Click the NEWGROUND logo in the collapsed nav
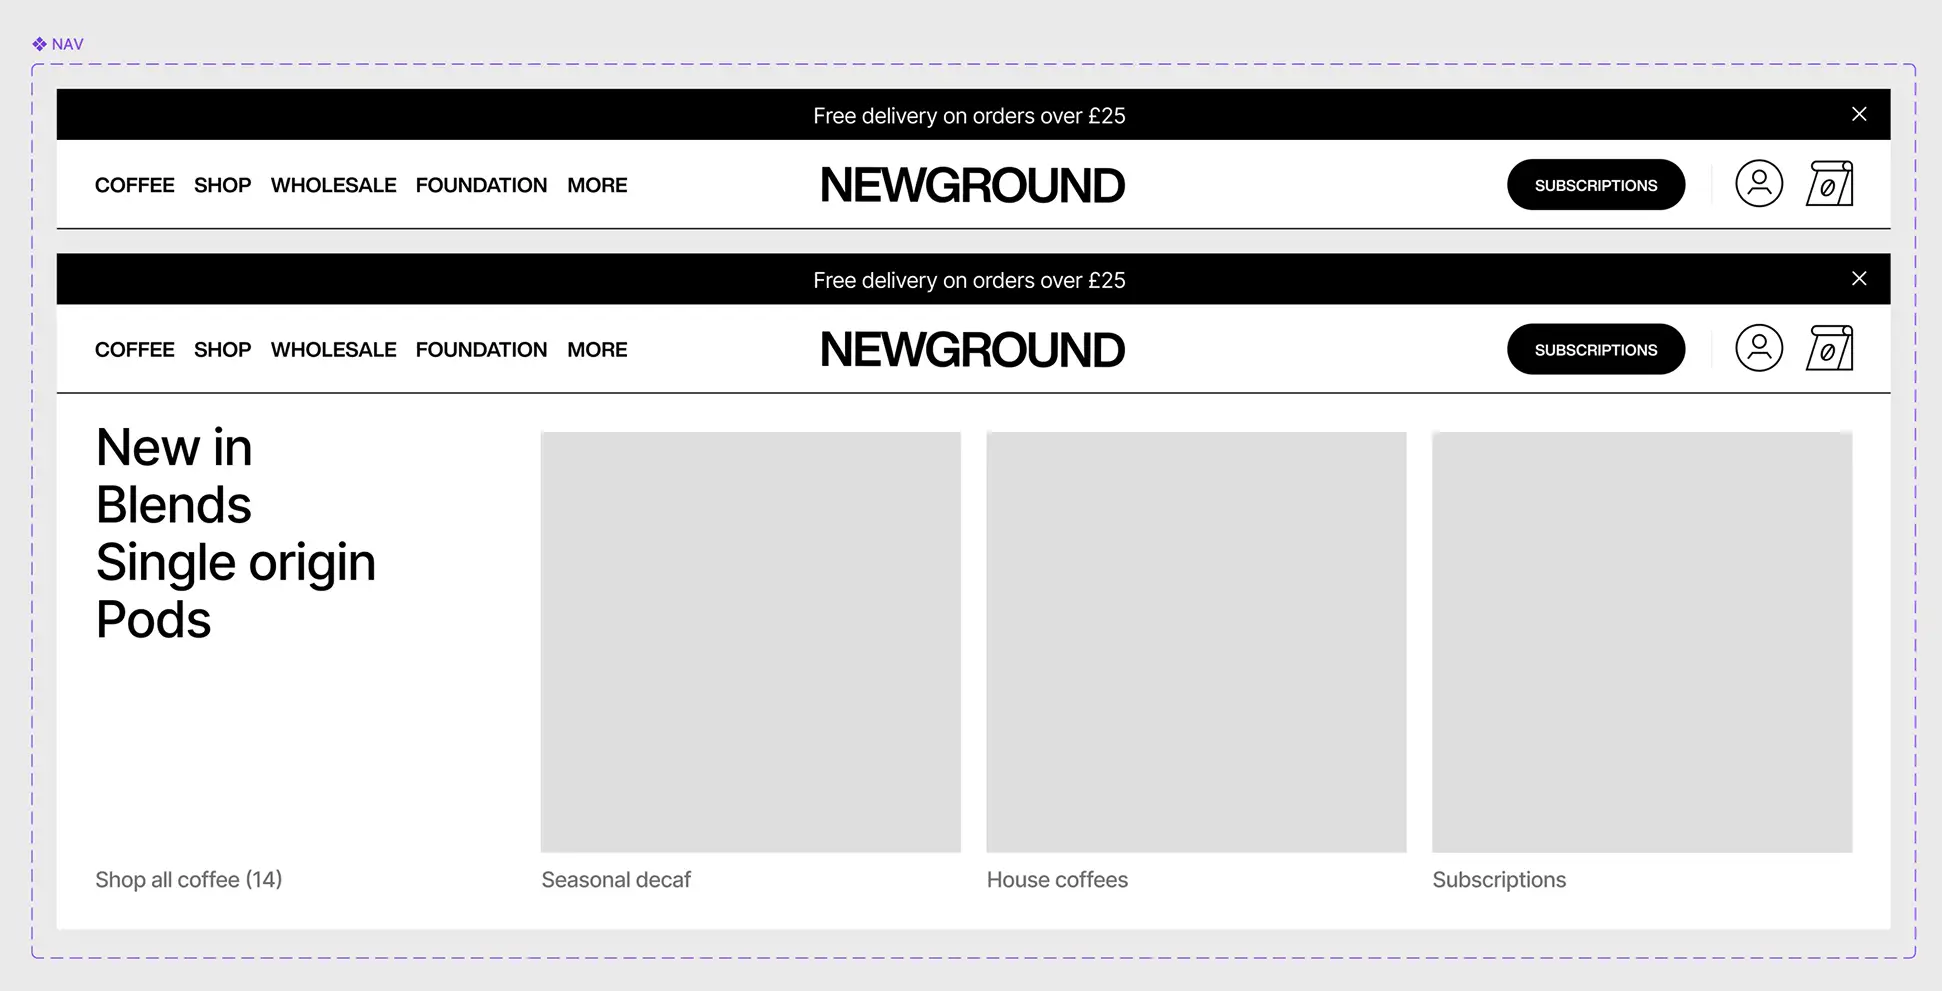 click(x=972, y=186)
